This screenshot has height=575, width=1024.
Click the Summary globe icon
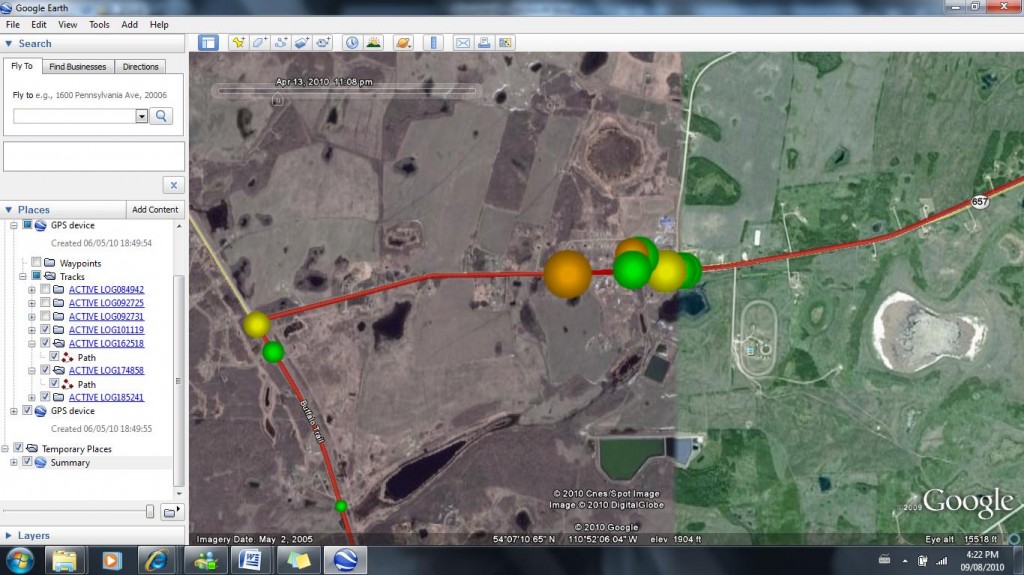40,462
